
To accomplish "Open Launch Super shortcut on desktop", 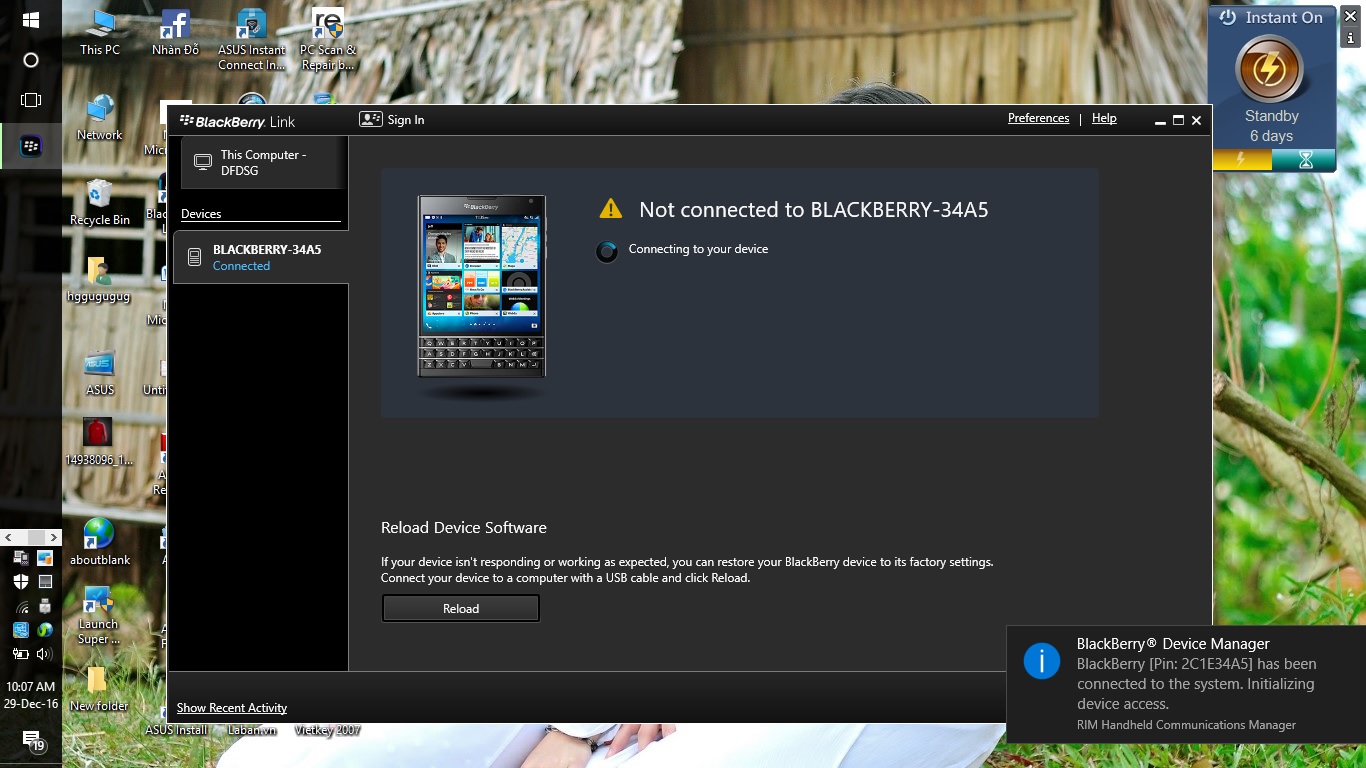I will (98, 616).
